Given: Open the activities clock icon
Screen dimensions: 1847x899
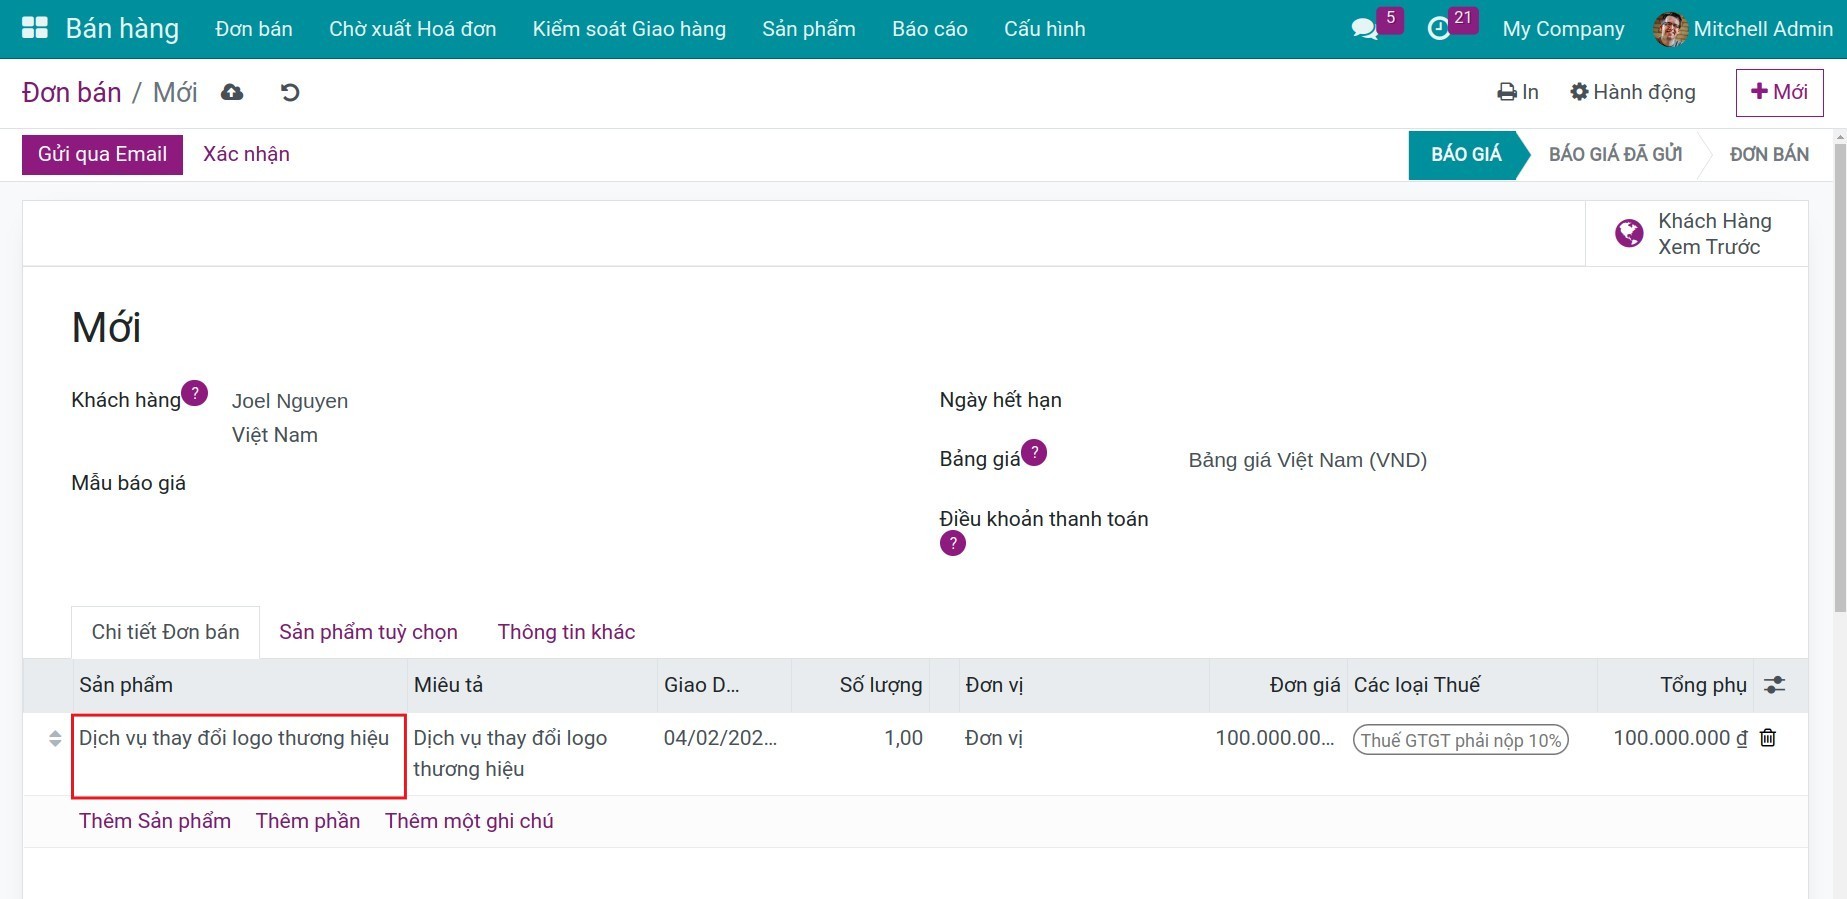Looking at the screenshot, I should click(1438, 29).
